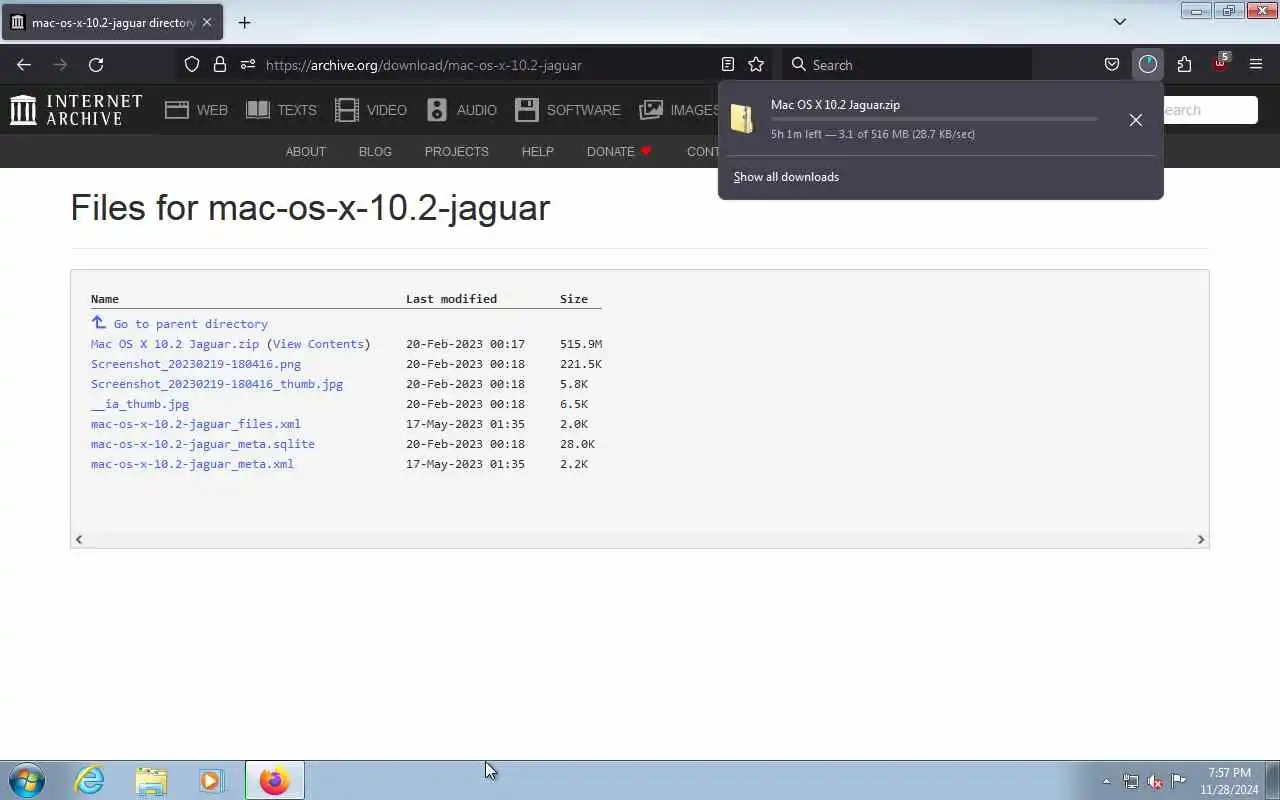Open the Internet Archive logo home link
Screen dimensions: 1280x800
coord(76,110)
